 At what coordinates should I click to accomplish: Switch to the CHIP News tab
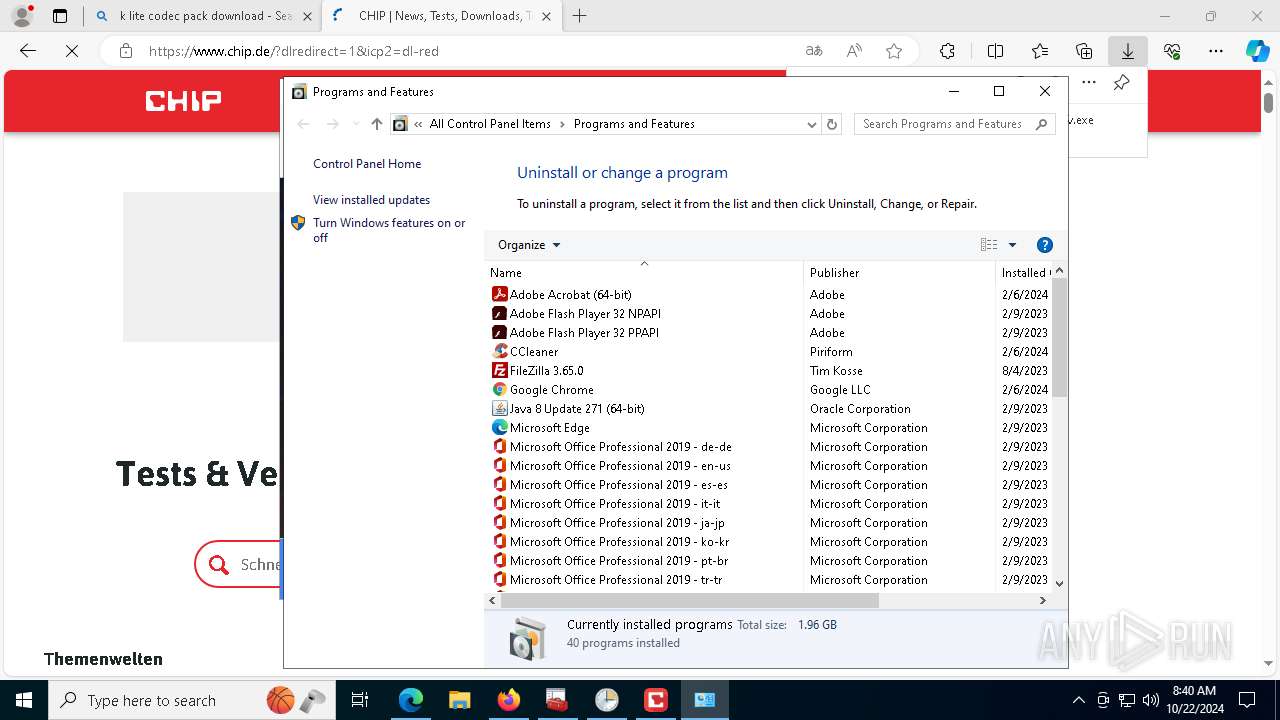click(x=442, y=16)
